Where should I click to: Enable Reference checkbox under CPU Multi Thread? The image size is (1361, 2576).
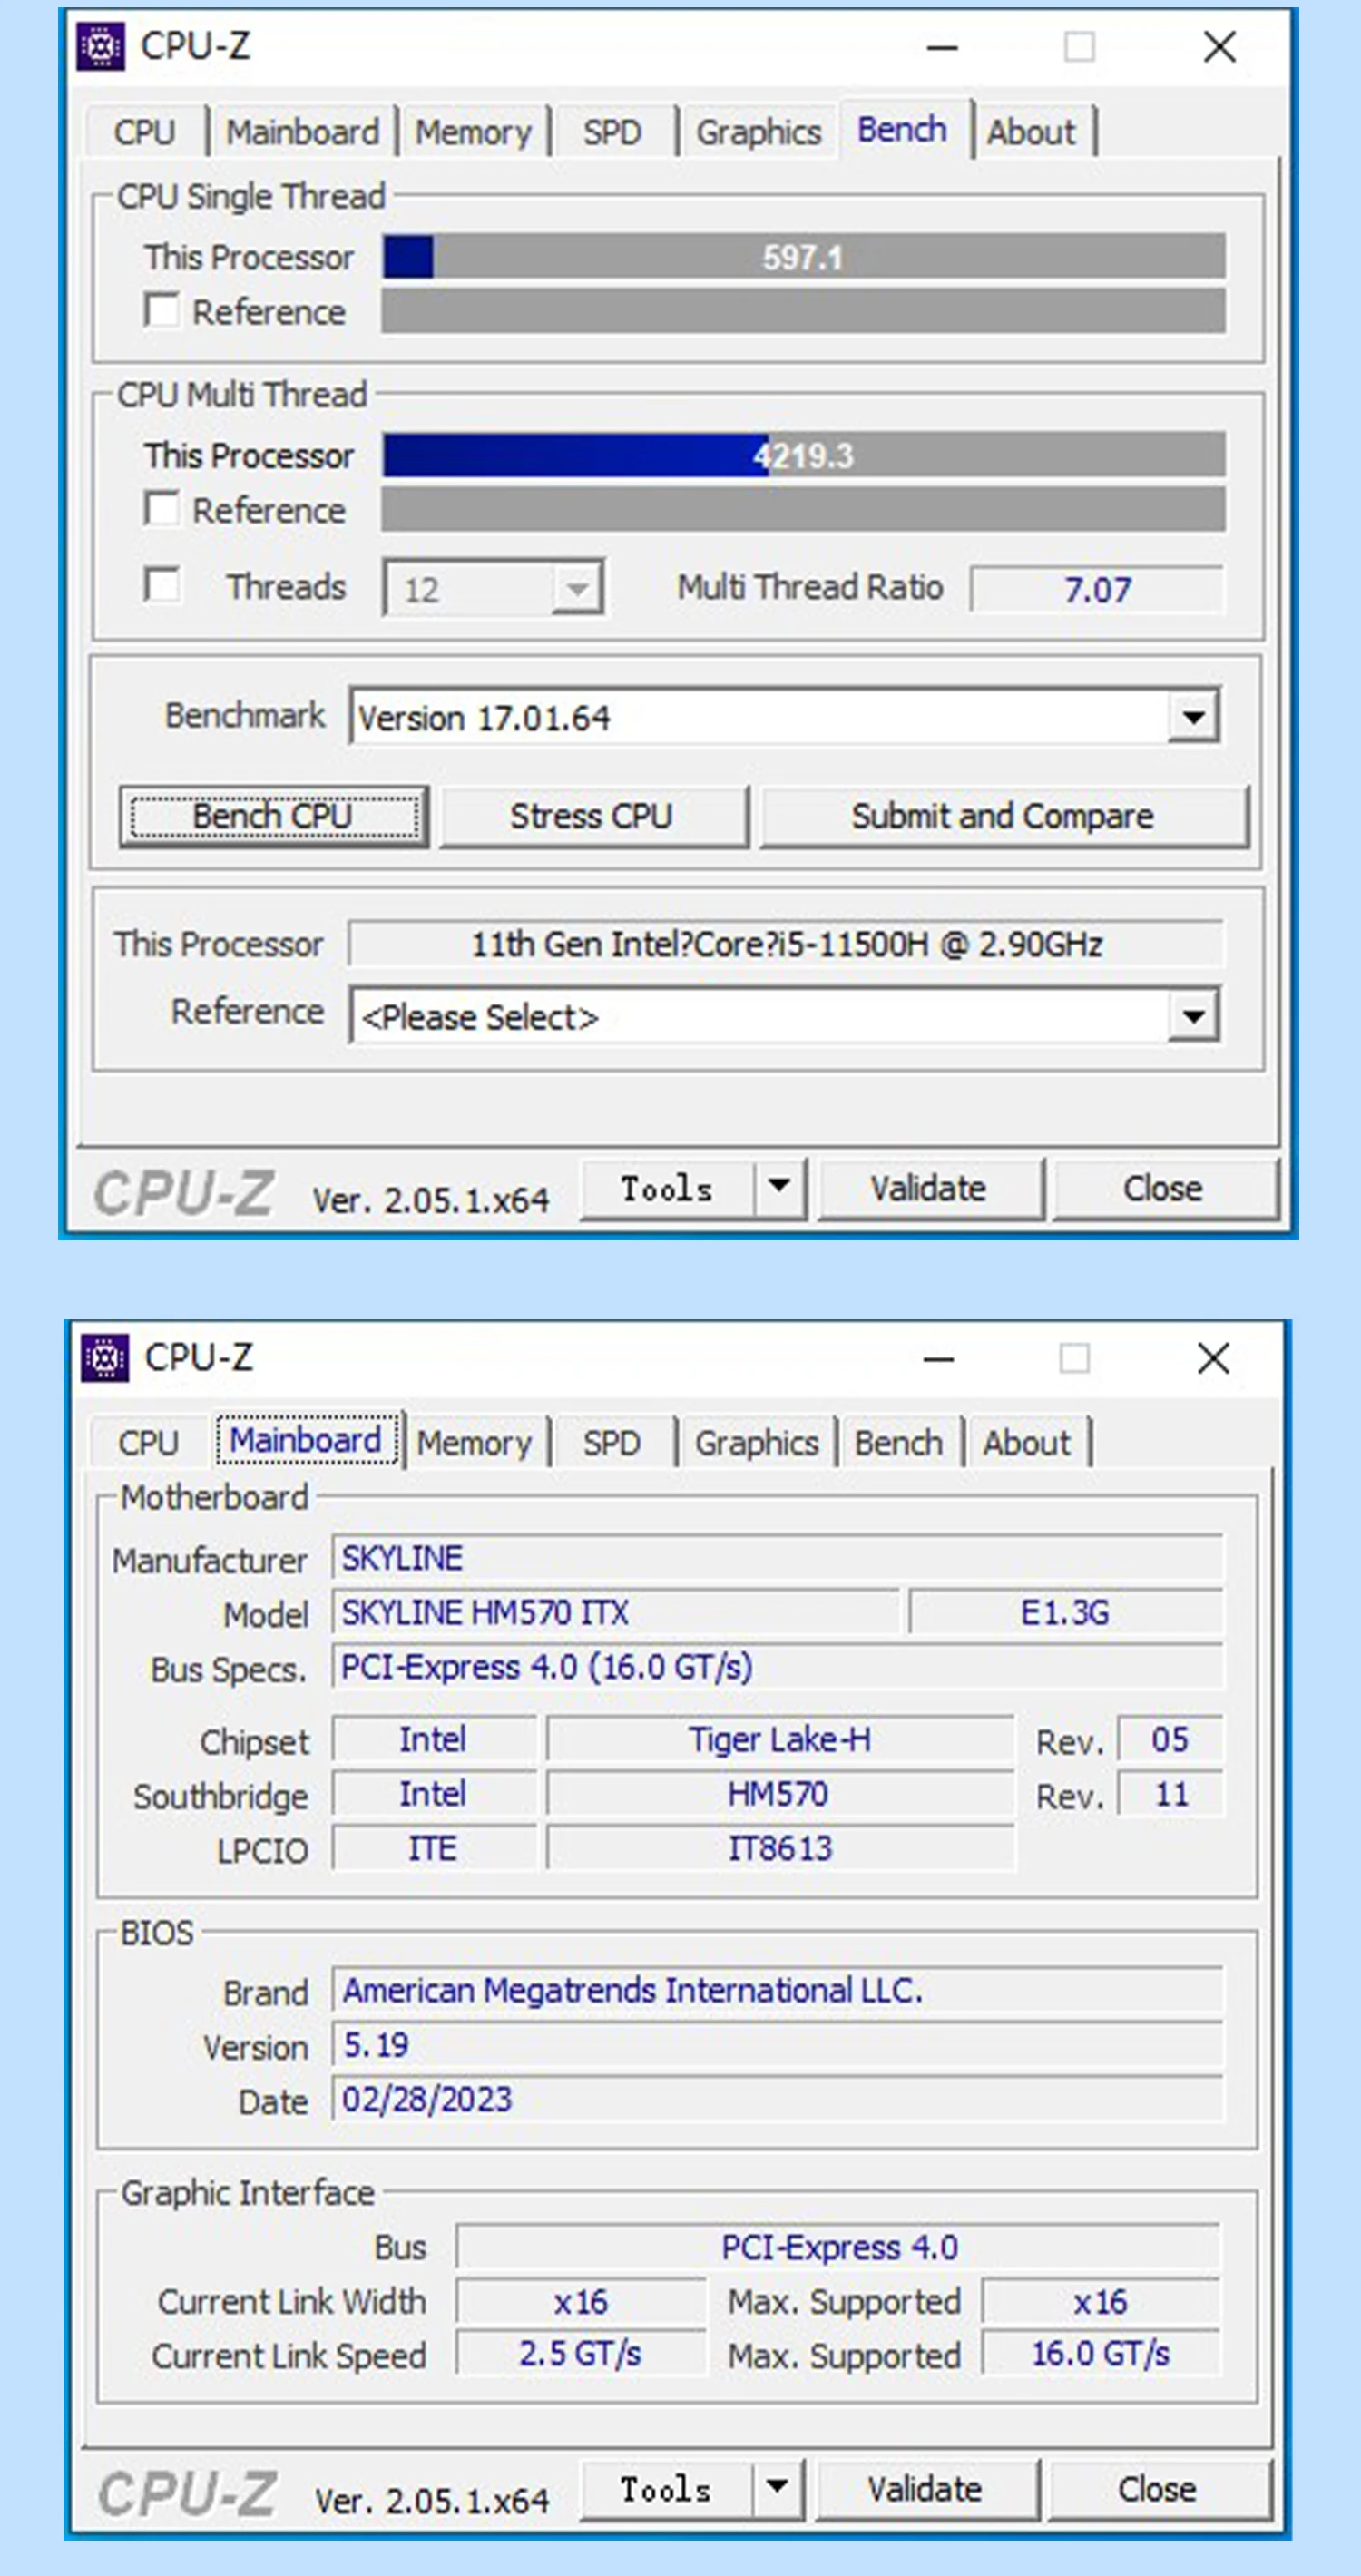coord(162,509)
